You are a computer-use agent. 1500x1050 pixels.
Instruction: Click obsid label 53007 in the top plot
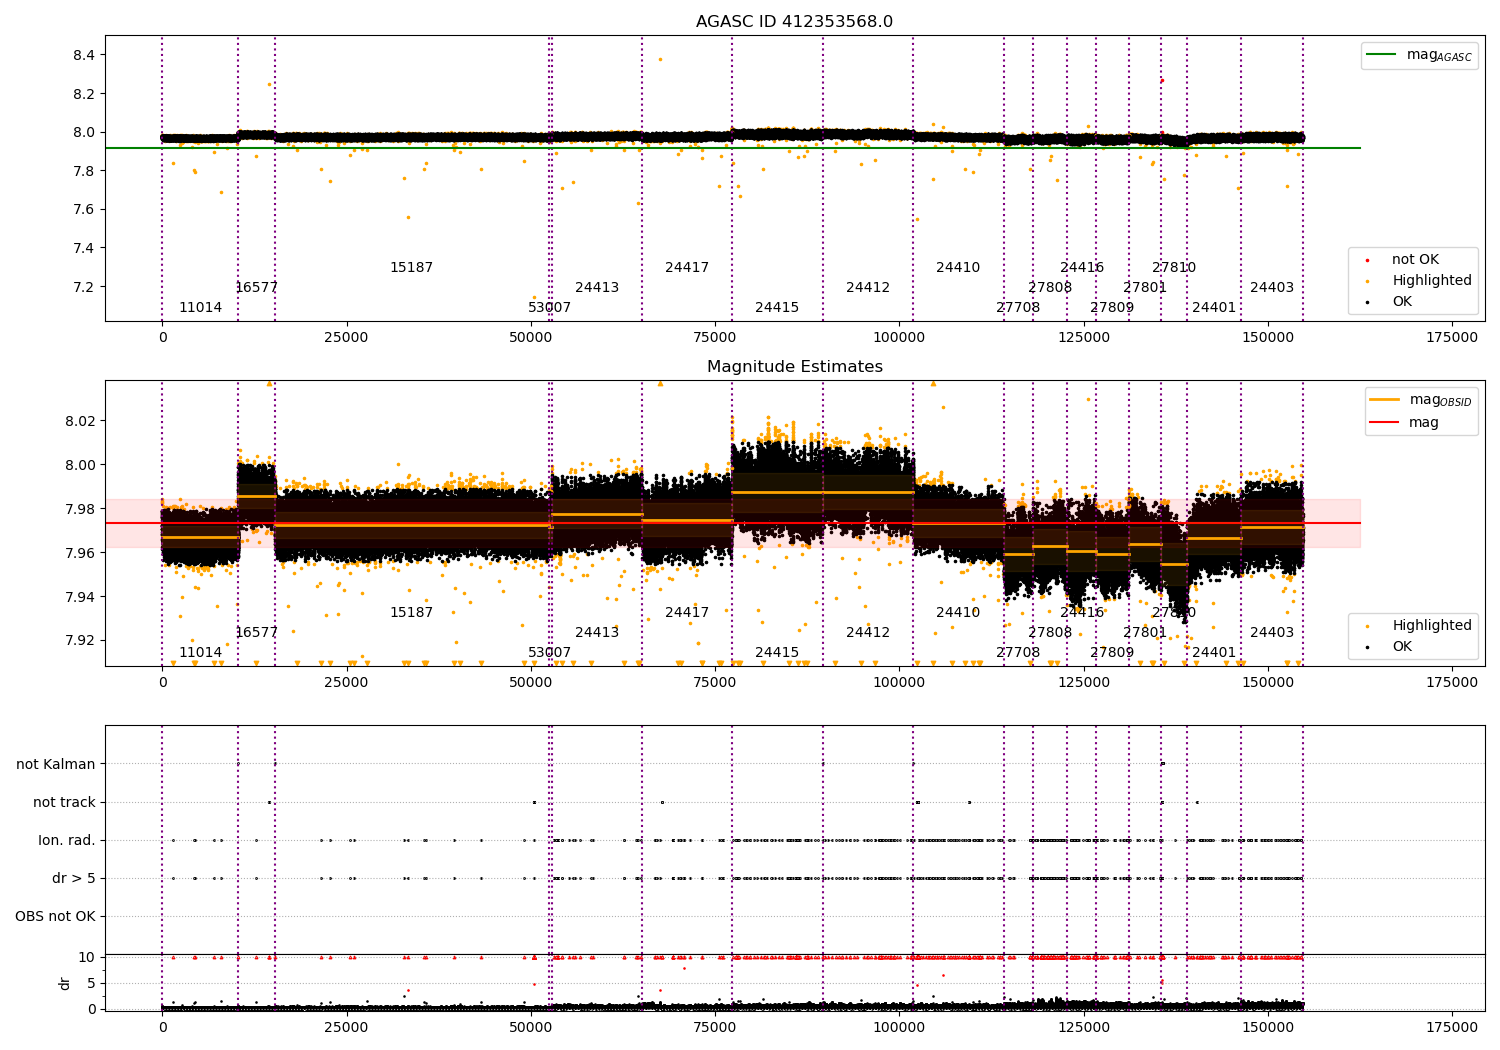click(x=549, y=308)
